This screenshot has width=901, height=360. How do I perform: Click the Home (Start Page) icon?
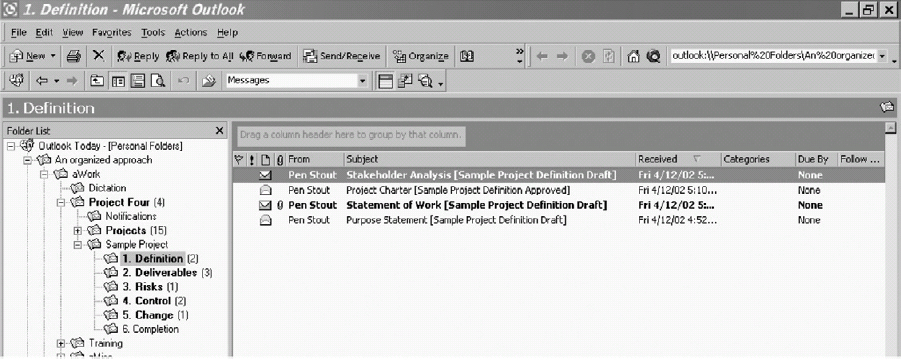pos(633,56)
